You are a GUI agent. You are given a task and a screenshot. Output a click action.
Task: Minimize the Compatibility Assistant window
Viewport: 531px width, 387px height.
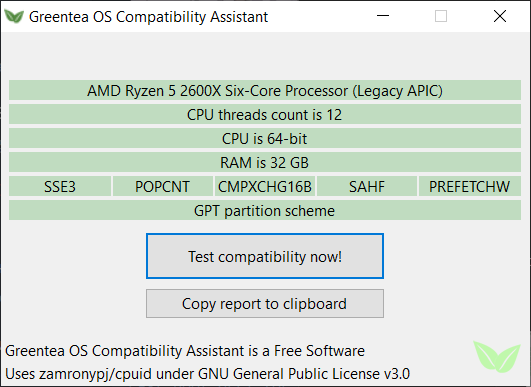383,16
